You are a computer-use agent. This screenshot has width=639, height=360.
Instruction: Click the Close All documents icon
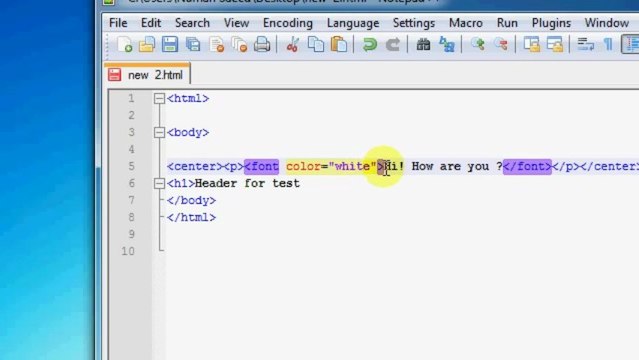240,44
